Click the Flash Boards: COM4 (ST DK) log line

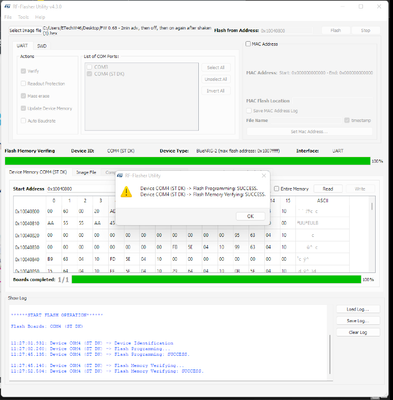pos(47,326)
